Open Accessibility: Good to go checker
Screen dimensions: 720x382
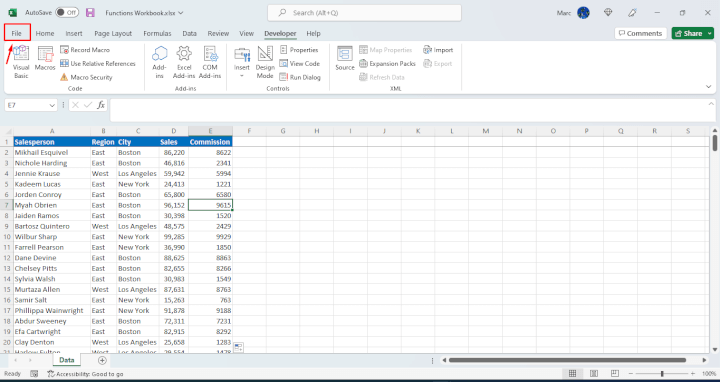click(85, 374)
